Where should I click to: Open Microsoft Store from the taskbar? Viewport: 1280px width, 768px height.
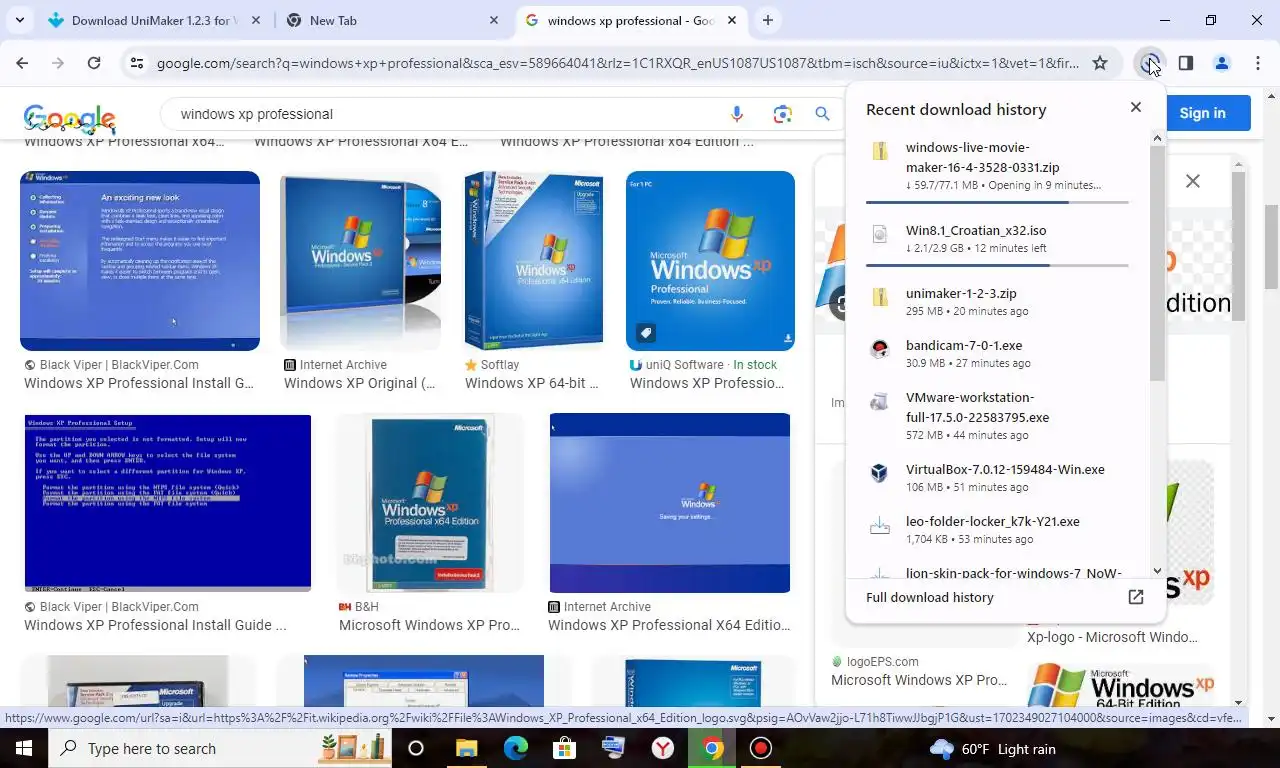[565, 748]
